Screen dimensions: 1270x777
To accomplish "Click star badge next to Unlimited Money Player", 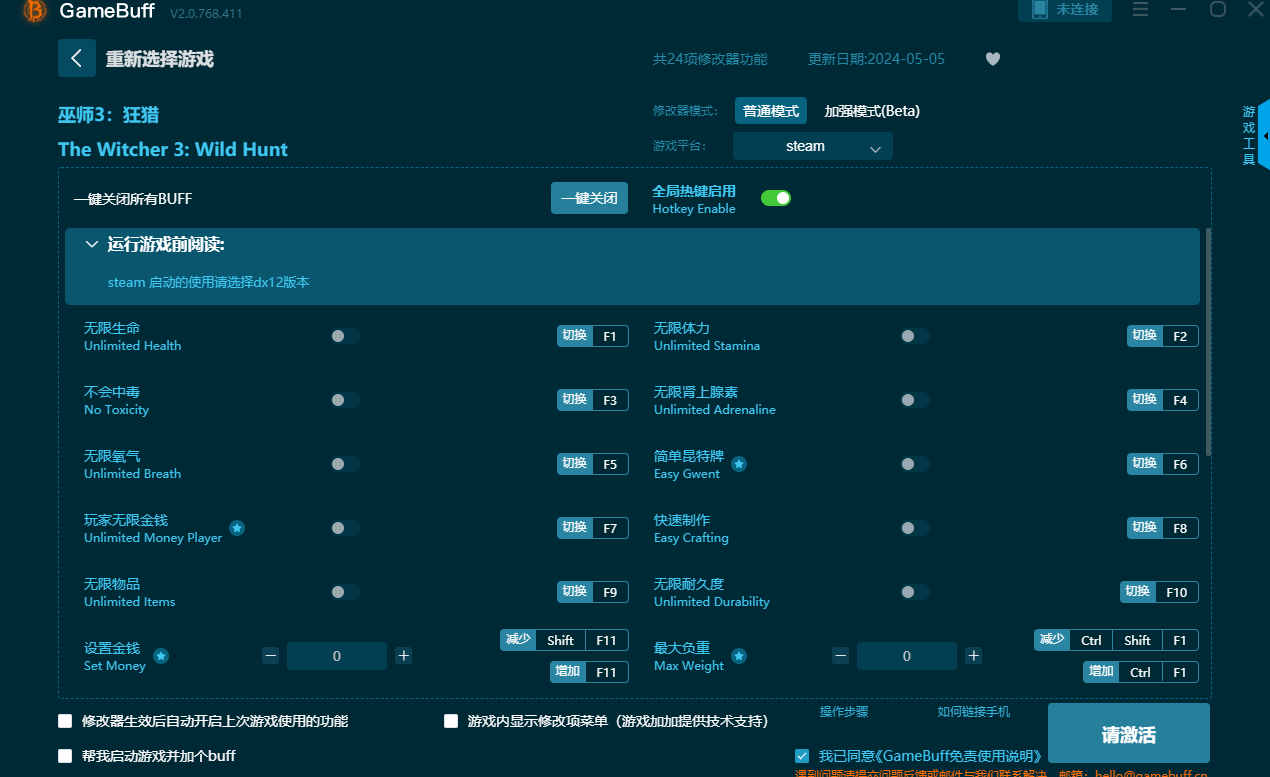I will pos(237,528).
